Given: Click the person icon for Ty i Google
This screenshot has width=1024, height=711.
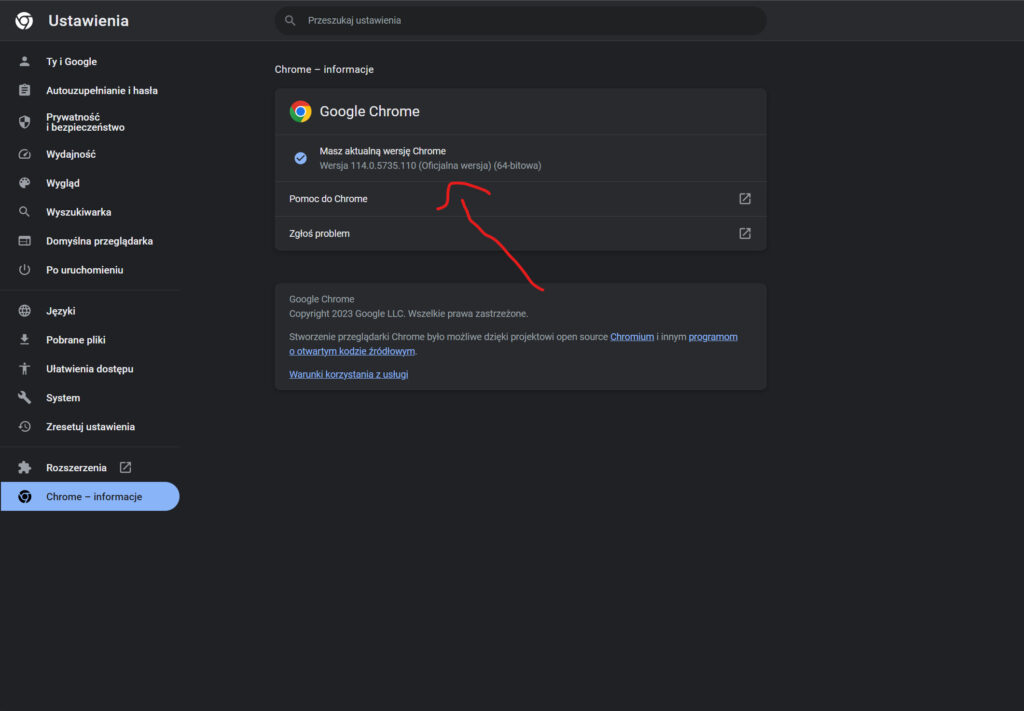Looking at the screenshot, I should pos(24,61).
